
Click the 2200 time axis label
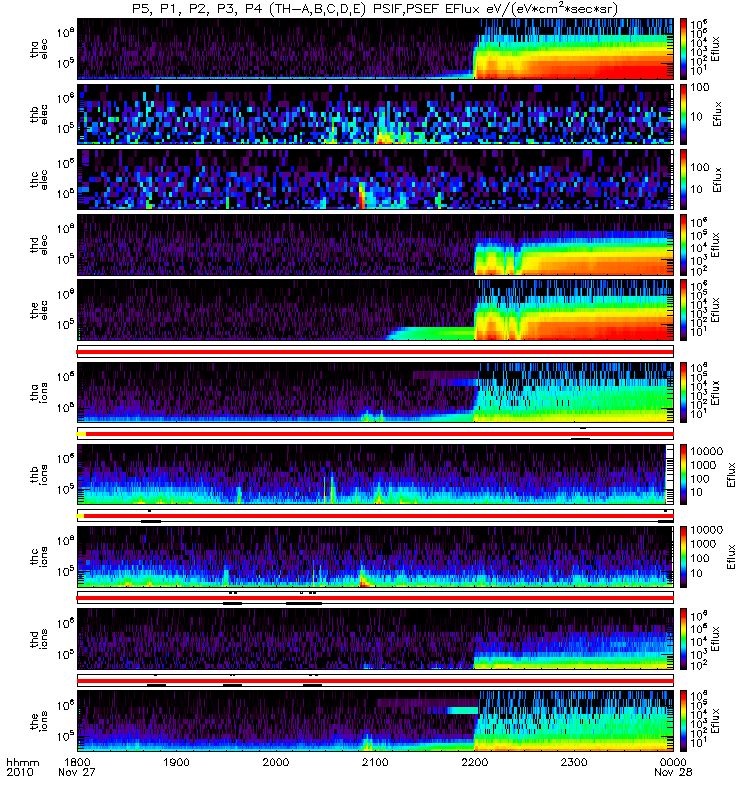coord(474,762)
